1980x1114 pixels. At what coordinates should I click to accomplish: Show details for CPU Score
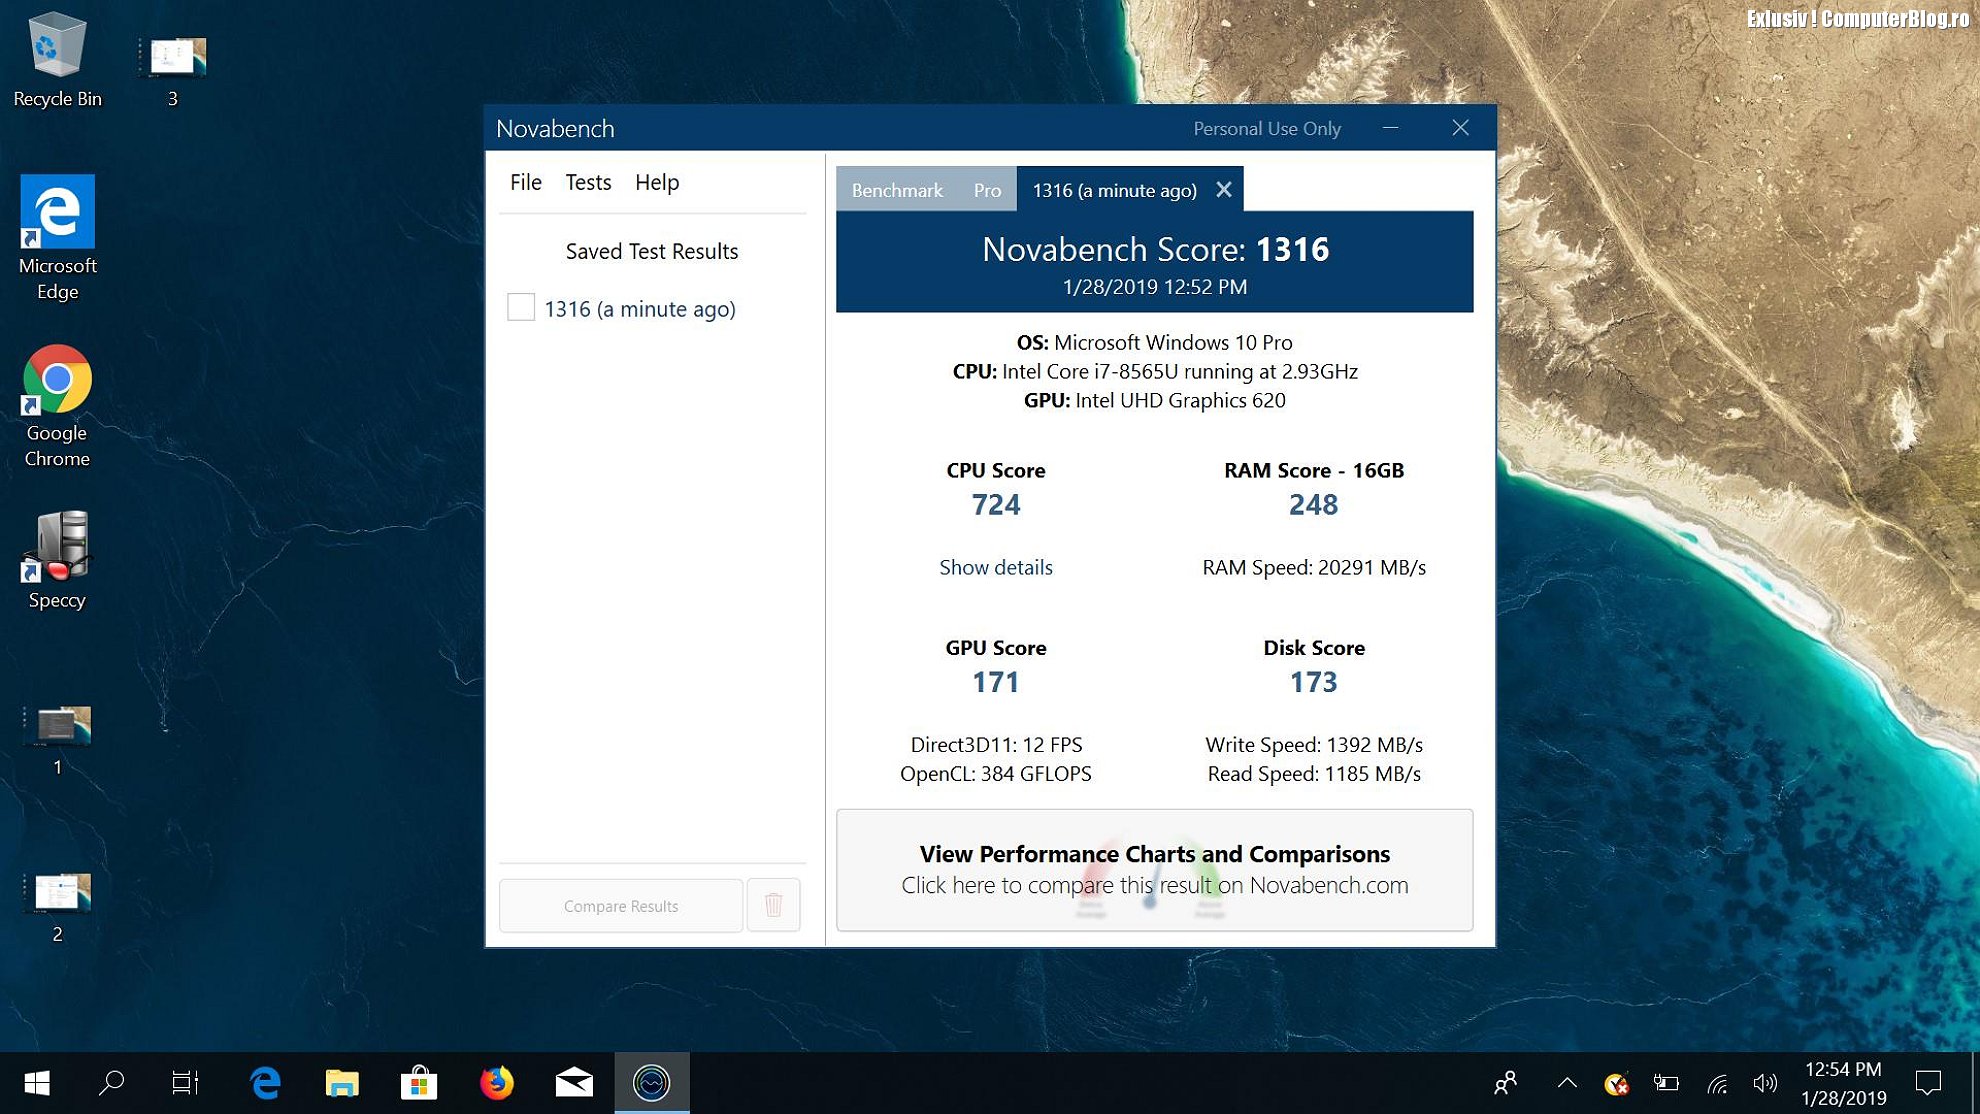tap(995, 567)
